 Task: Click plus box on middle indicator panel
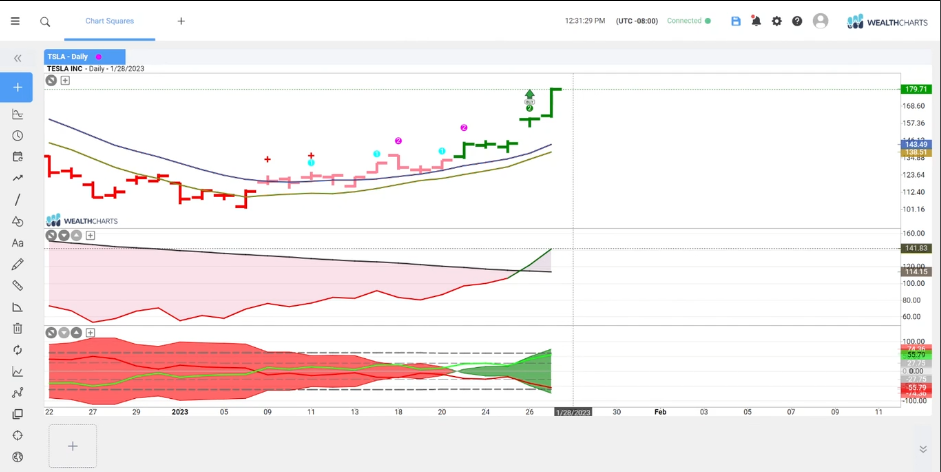pyautogui.click(x=90, y=235)
